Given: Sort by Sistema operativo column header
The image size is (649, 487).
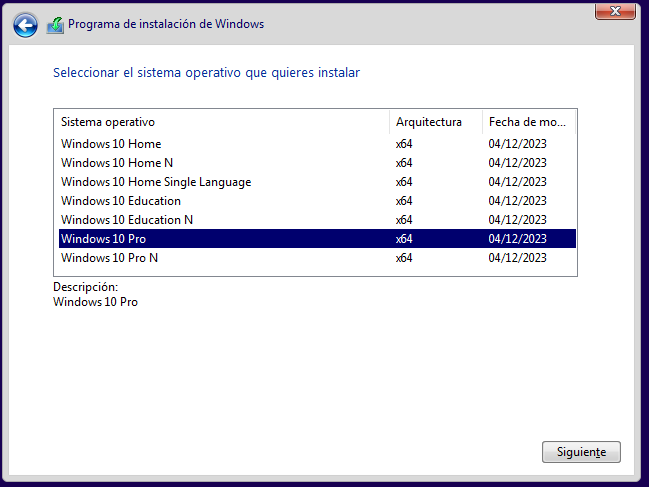Looking at the screenshot, I should 221,122.
